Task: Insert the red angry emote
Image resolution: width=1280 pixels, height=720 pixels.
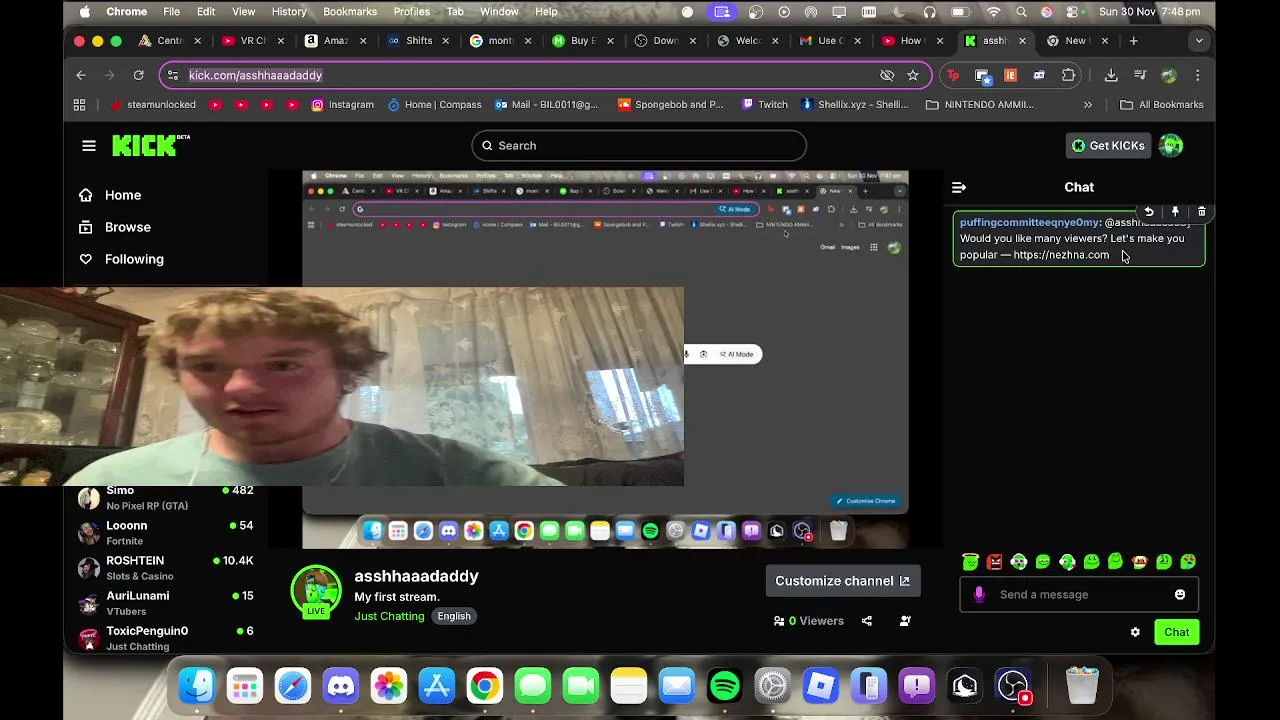Action: coord(994,562)
